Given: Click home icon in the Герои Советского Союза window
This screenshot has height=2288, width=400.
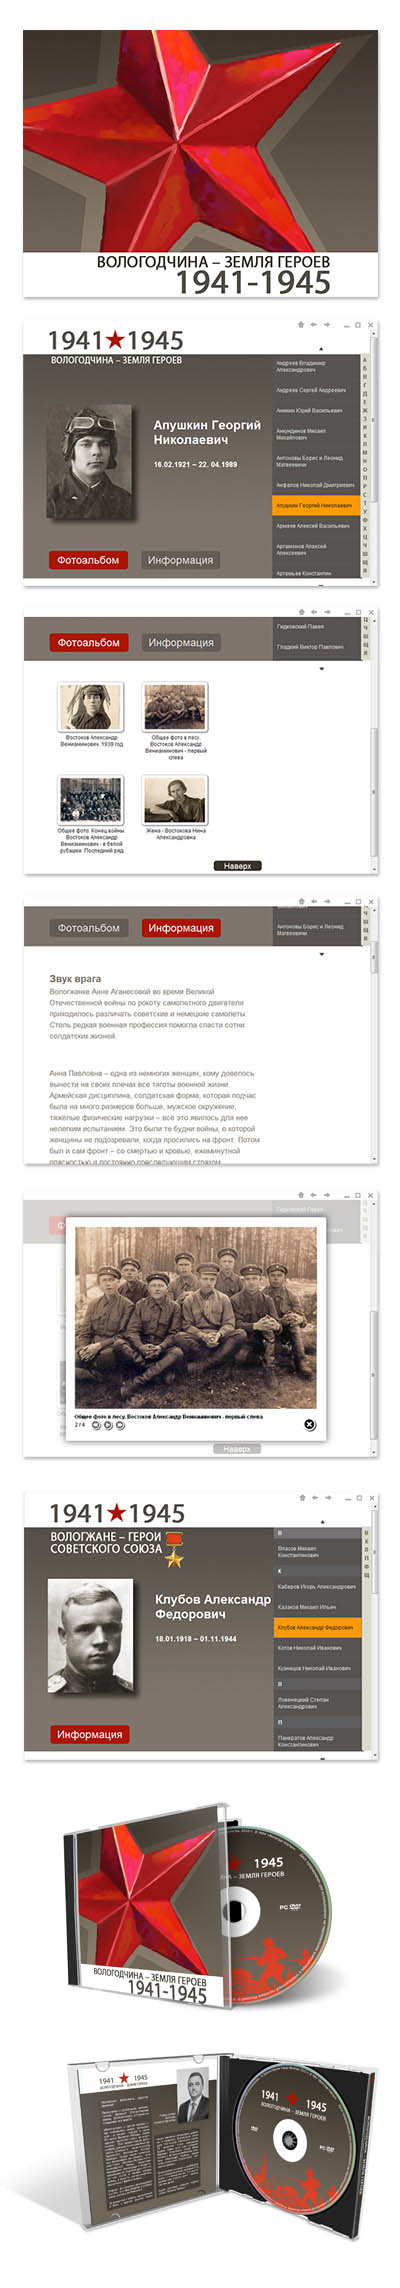Looking at the screenshot, I should [x=301, y=1497].
